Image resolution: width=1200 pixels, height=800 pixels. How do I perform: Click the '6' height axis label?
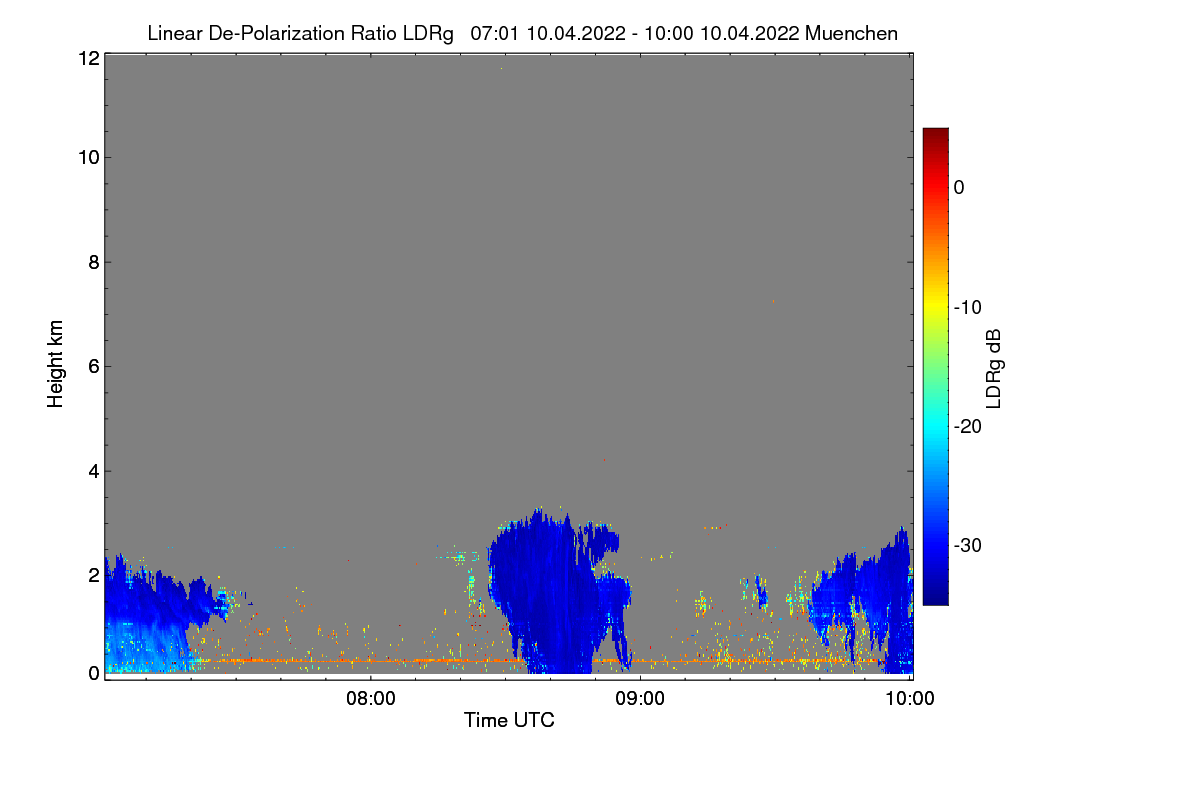coord(94,366)
